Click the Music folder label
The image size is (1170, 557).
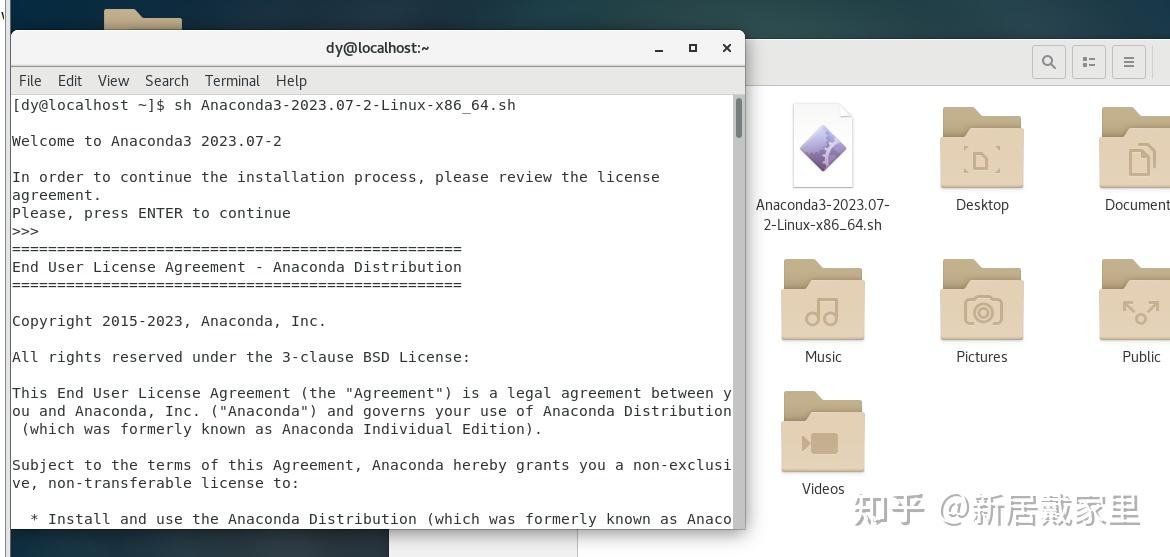pyautogui.click(x=823, y=357)
